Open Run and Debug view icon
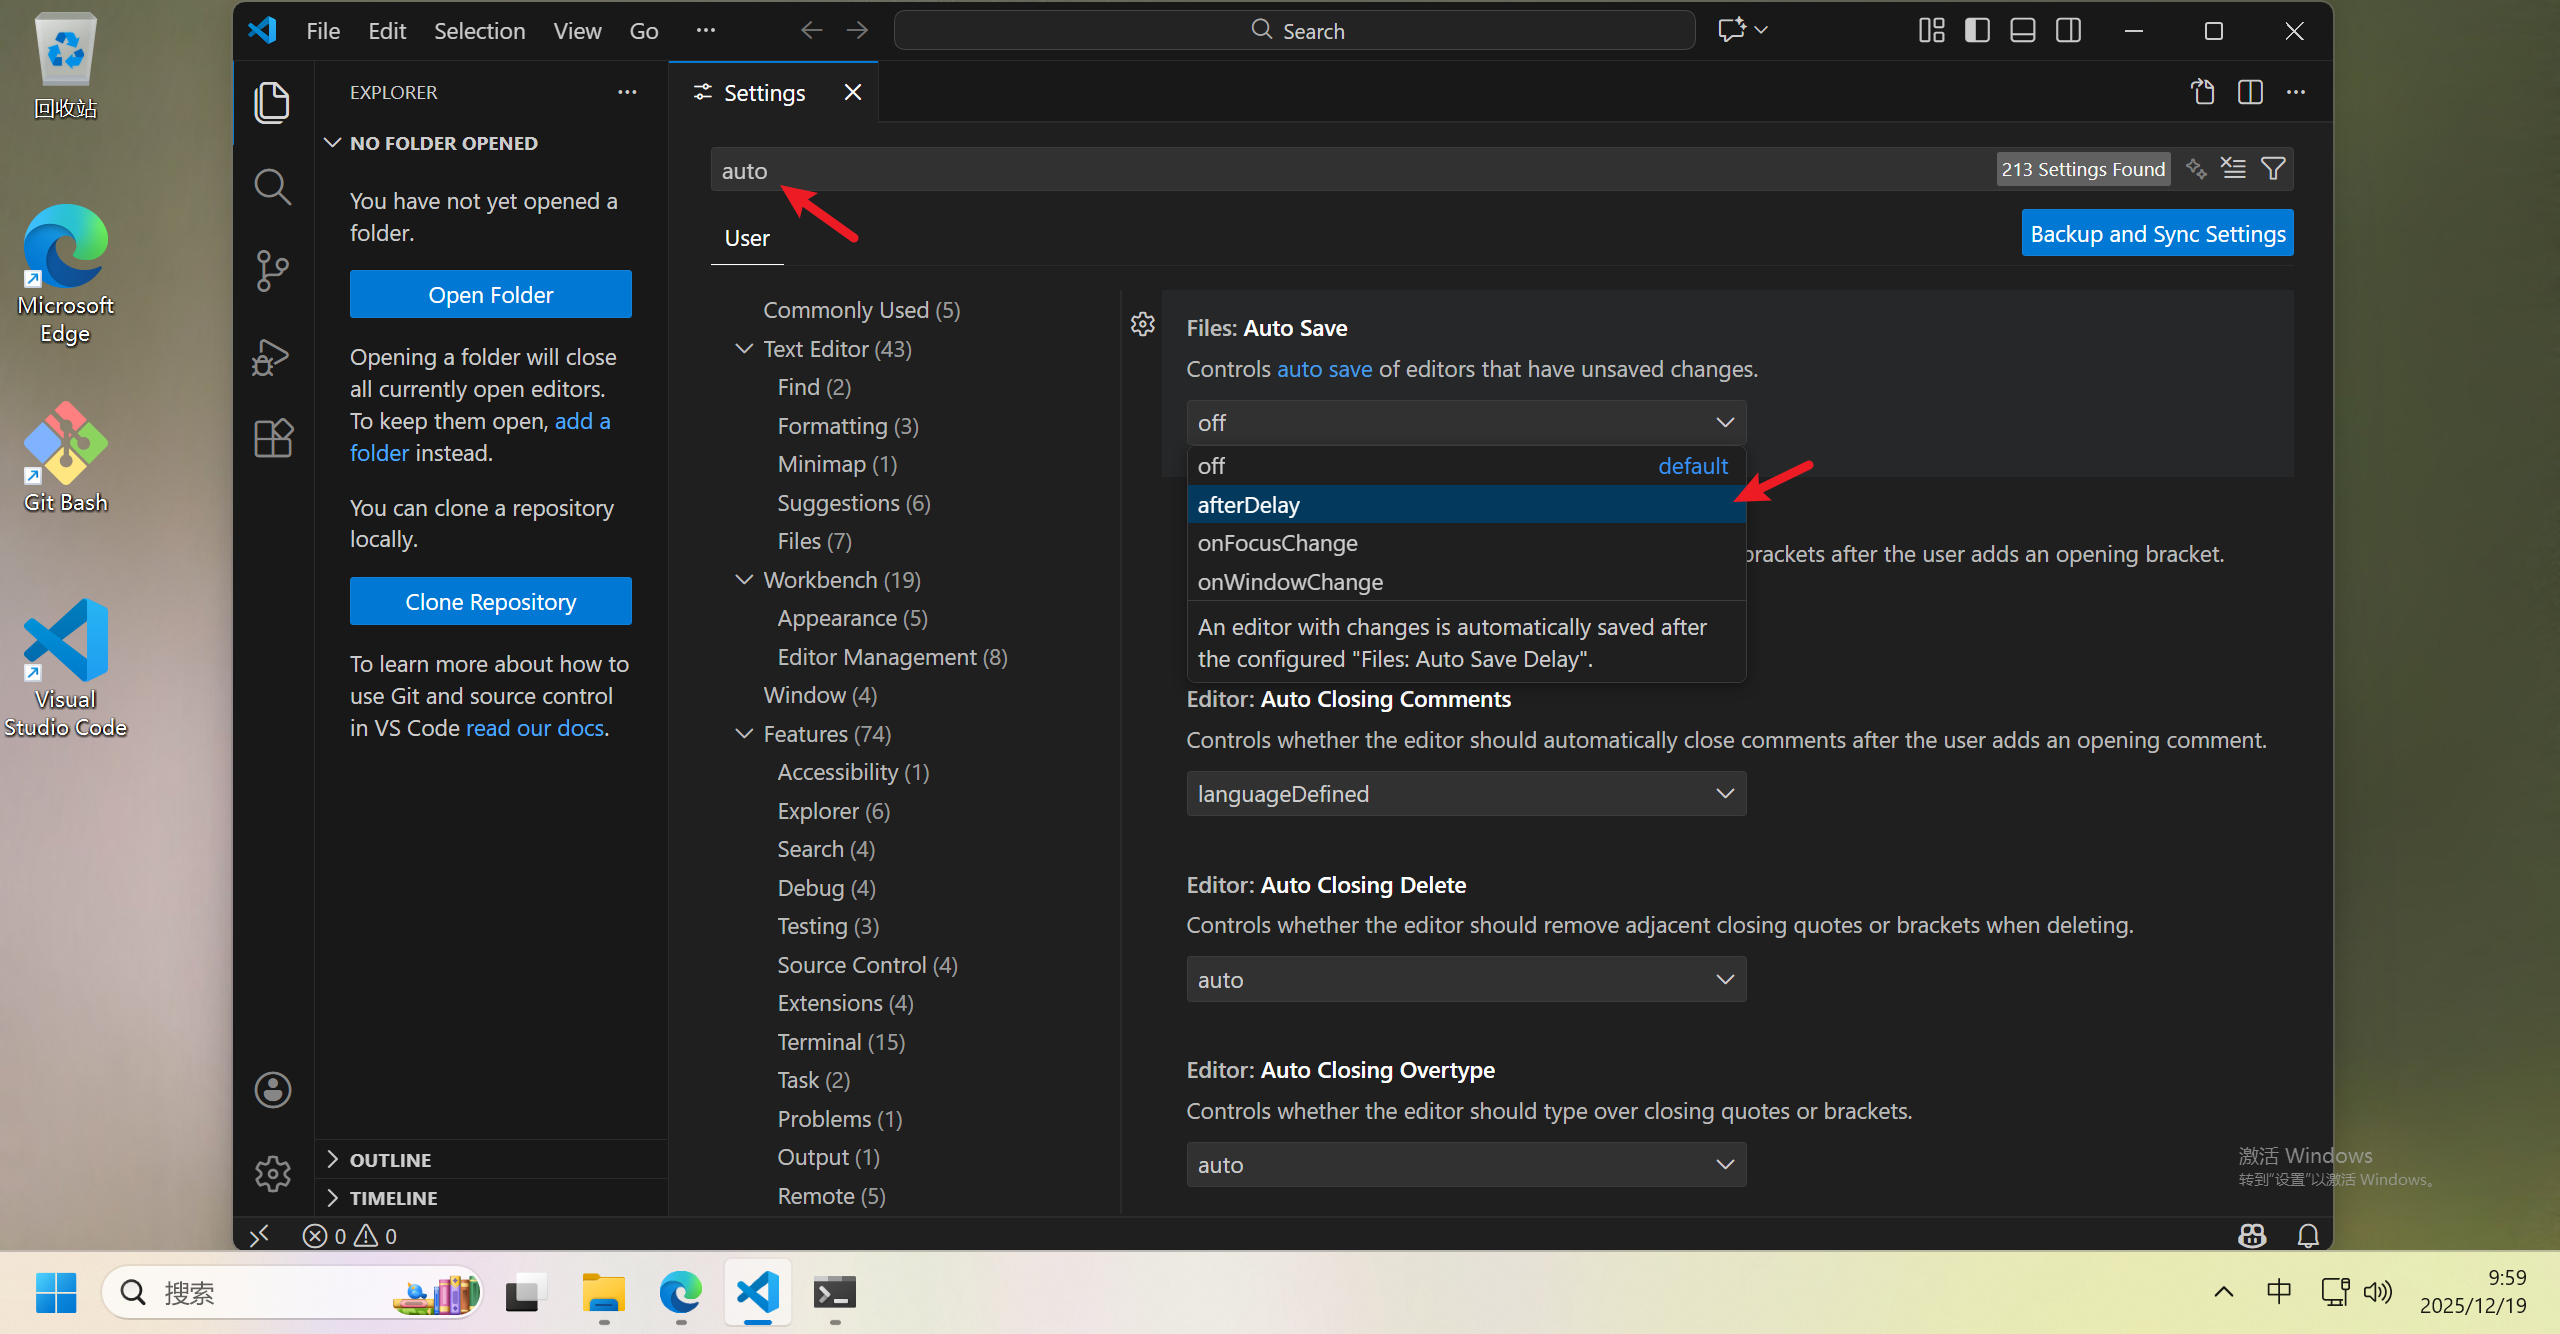Image resolution: width=2560 pixels, height=1334 pixels. tap(272, 356)
